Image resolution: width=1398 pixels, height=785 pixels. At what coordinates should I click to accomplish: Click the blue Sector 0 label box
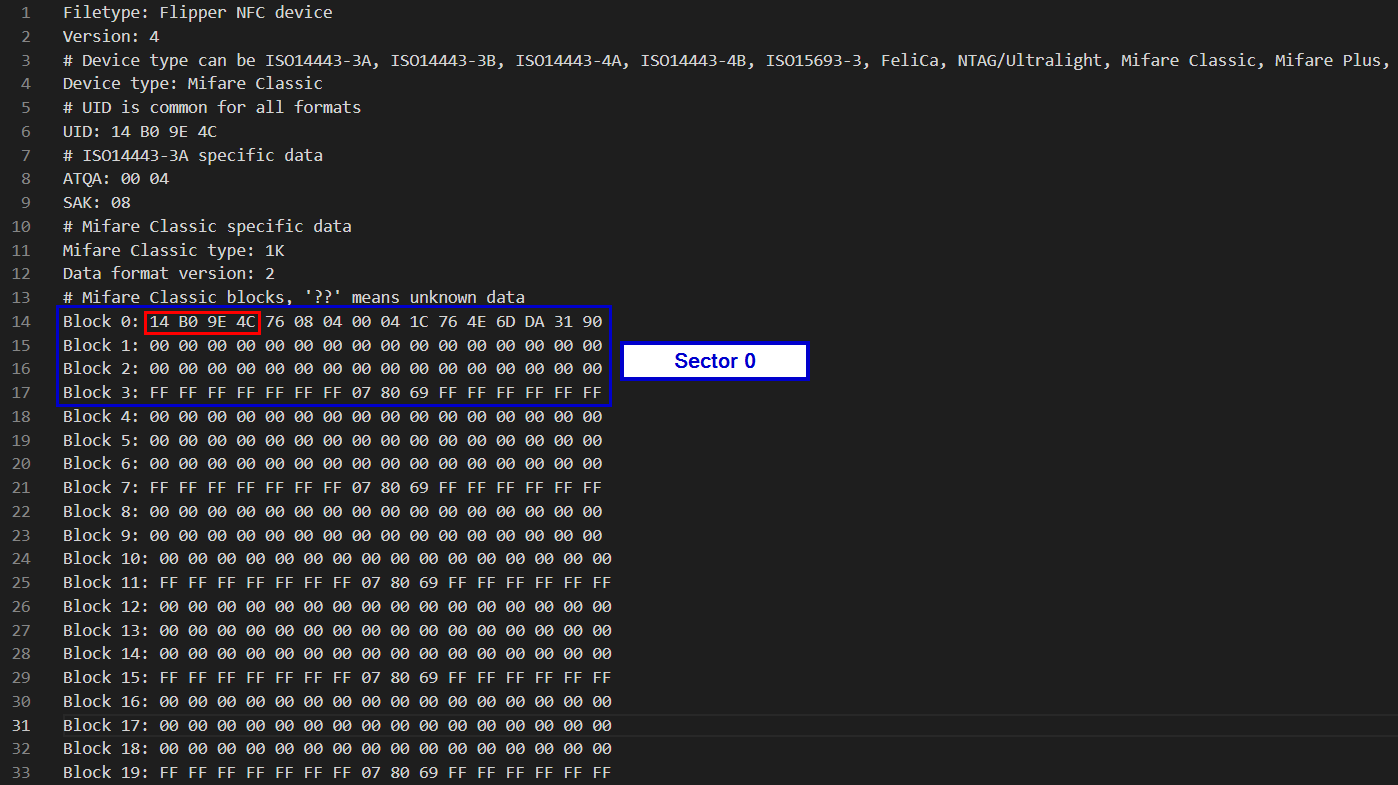click(x=714, y=361)
